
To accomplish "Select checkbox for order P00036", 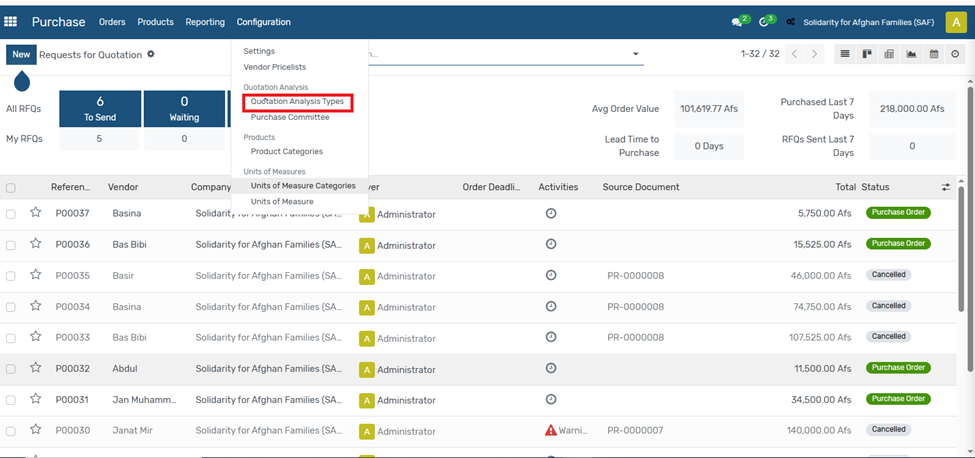I will [x=11, y=245].
